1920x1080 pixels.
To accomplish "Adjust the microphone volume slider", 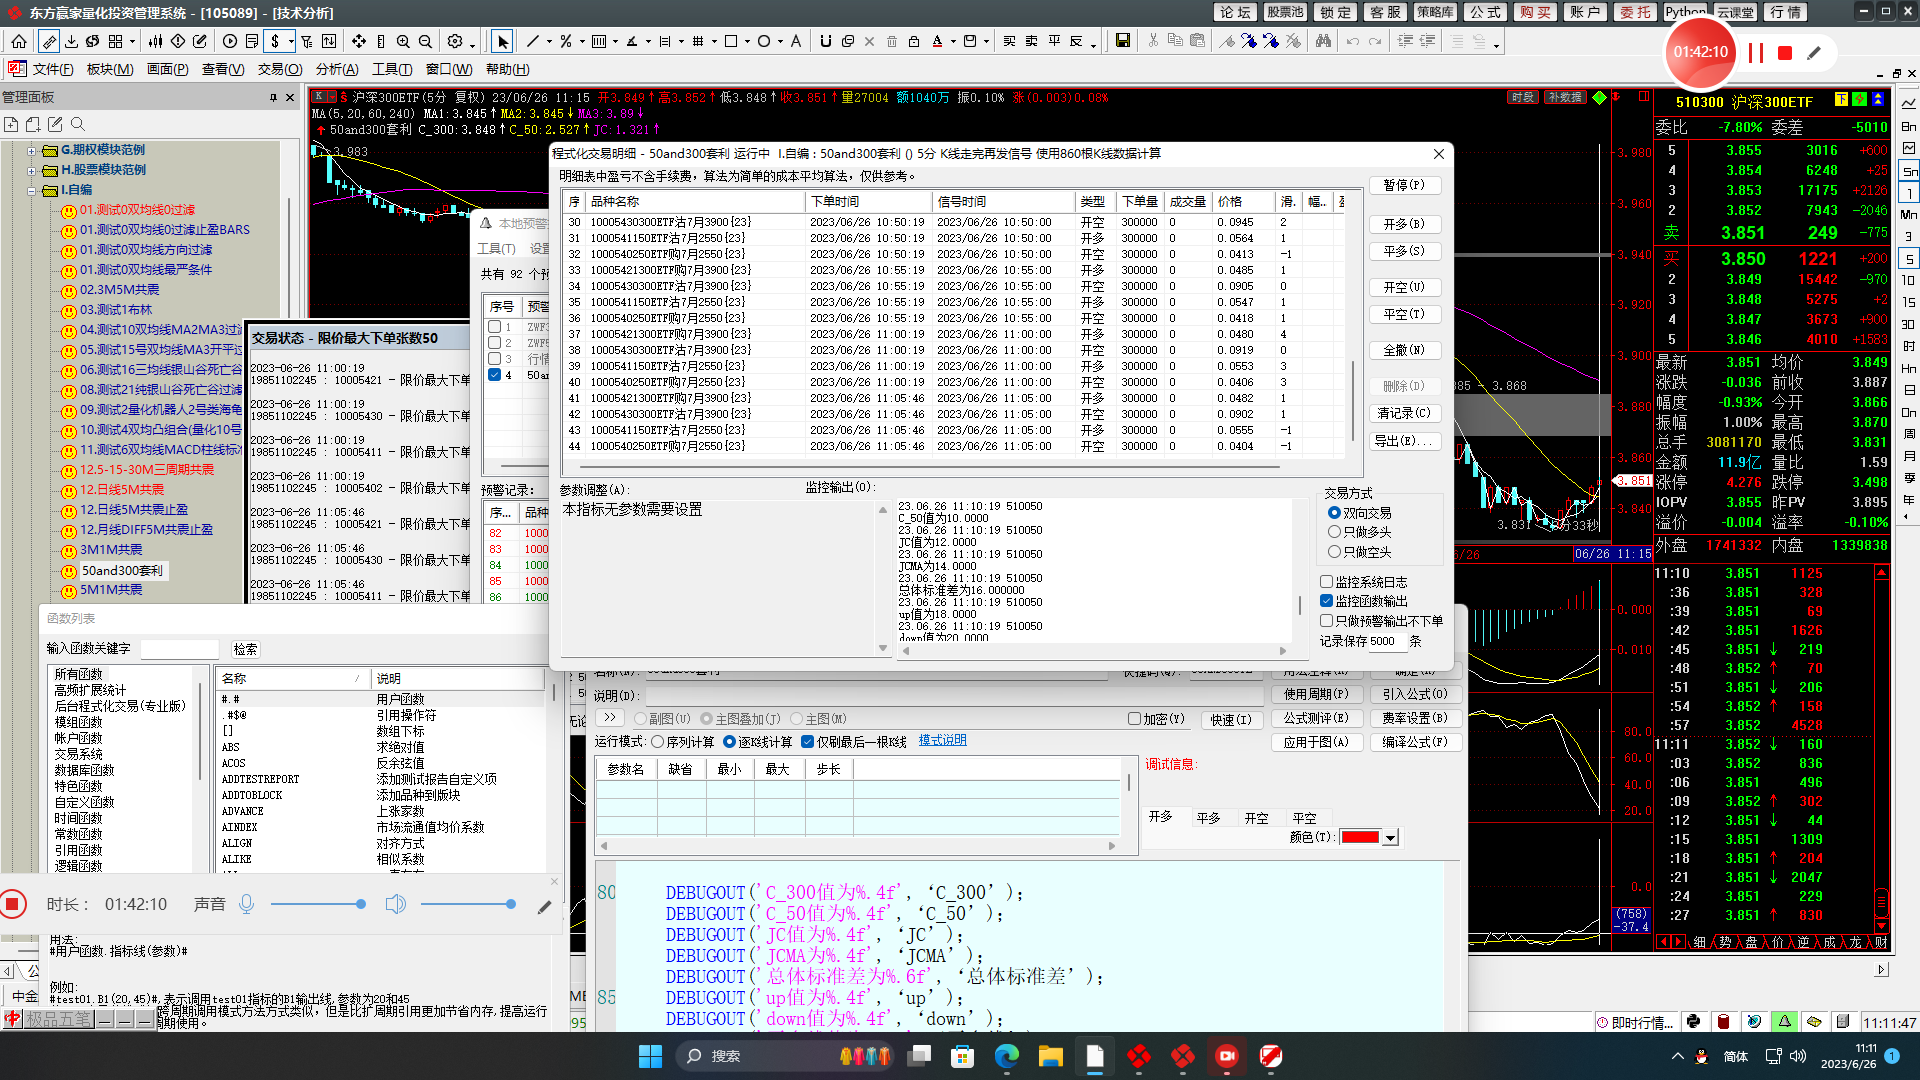I will [316, 904].
